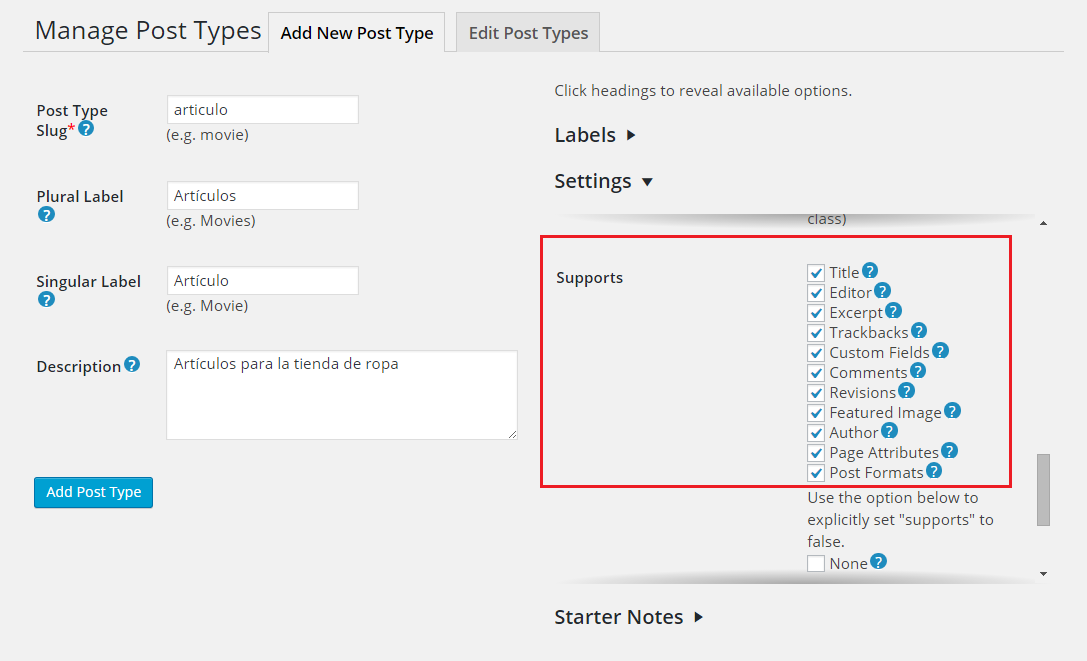Expand the Starter Notes section
The height and width of the screenshot is (661, 1087).
[x=629, y=617]
